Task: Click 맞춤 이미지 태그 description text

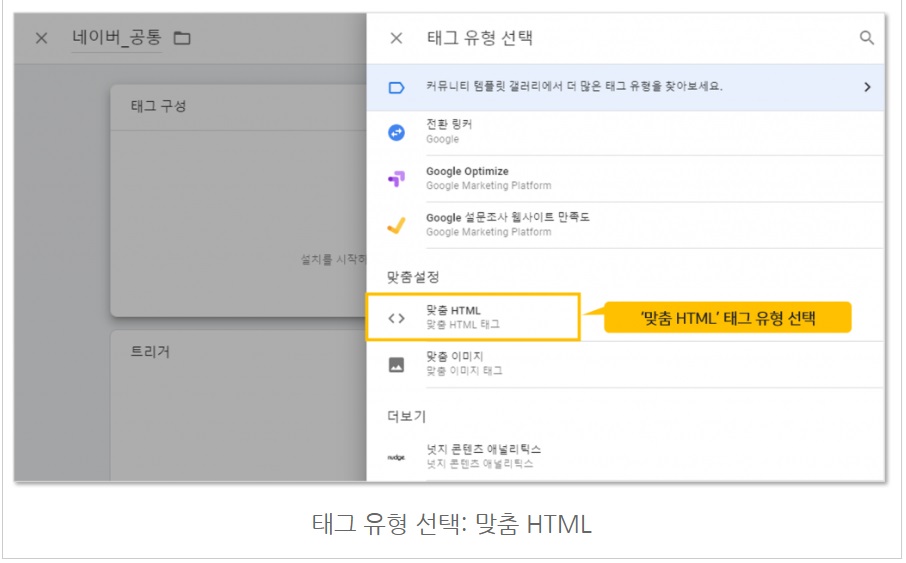Action: click(465, 371)
